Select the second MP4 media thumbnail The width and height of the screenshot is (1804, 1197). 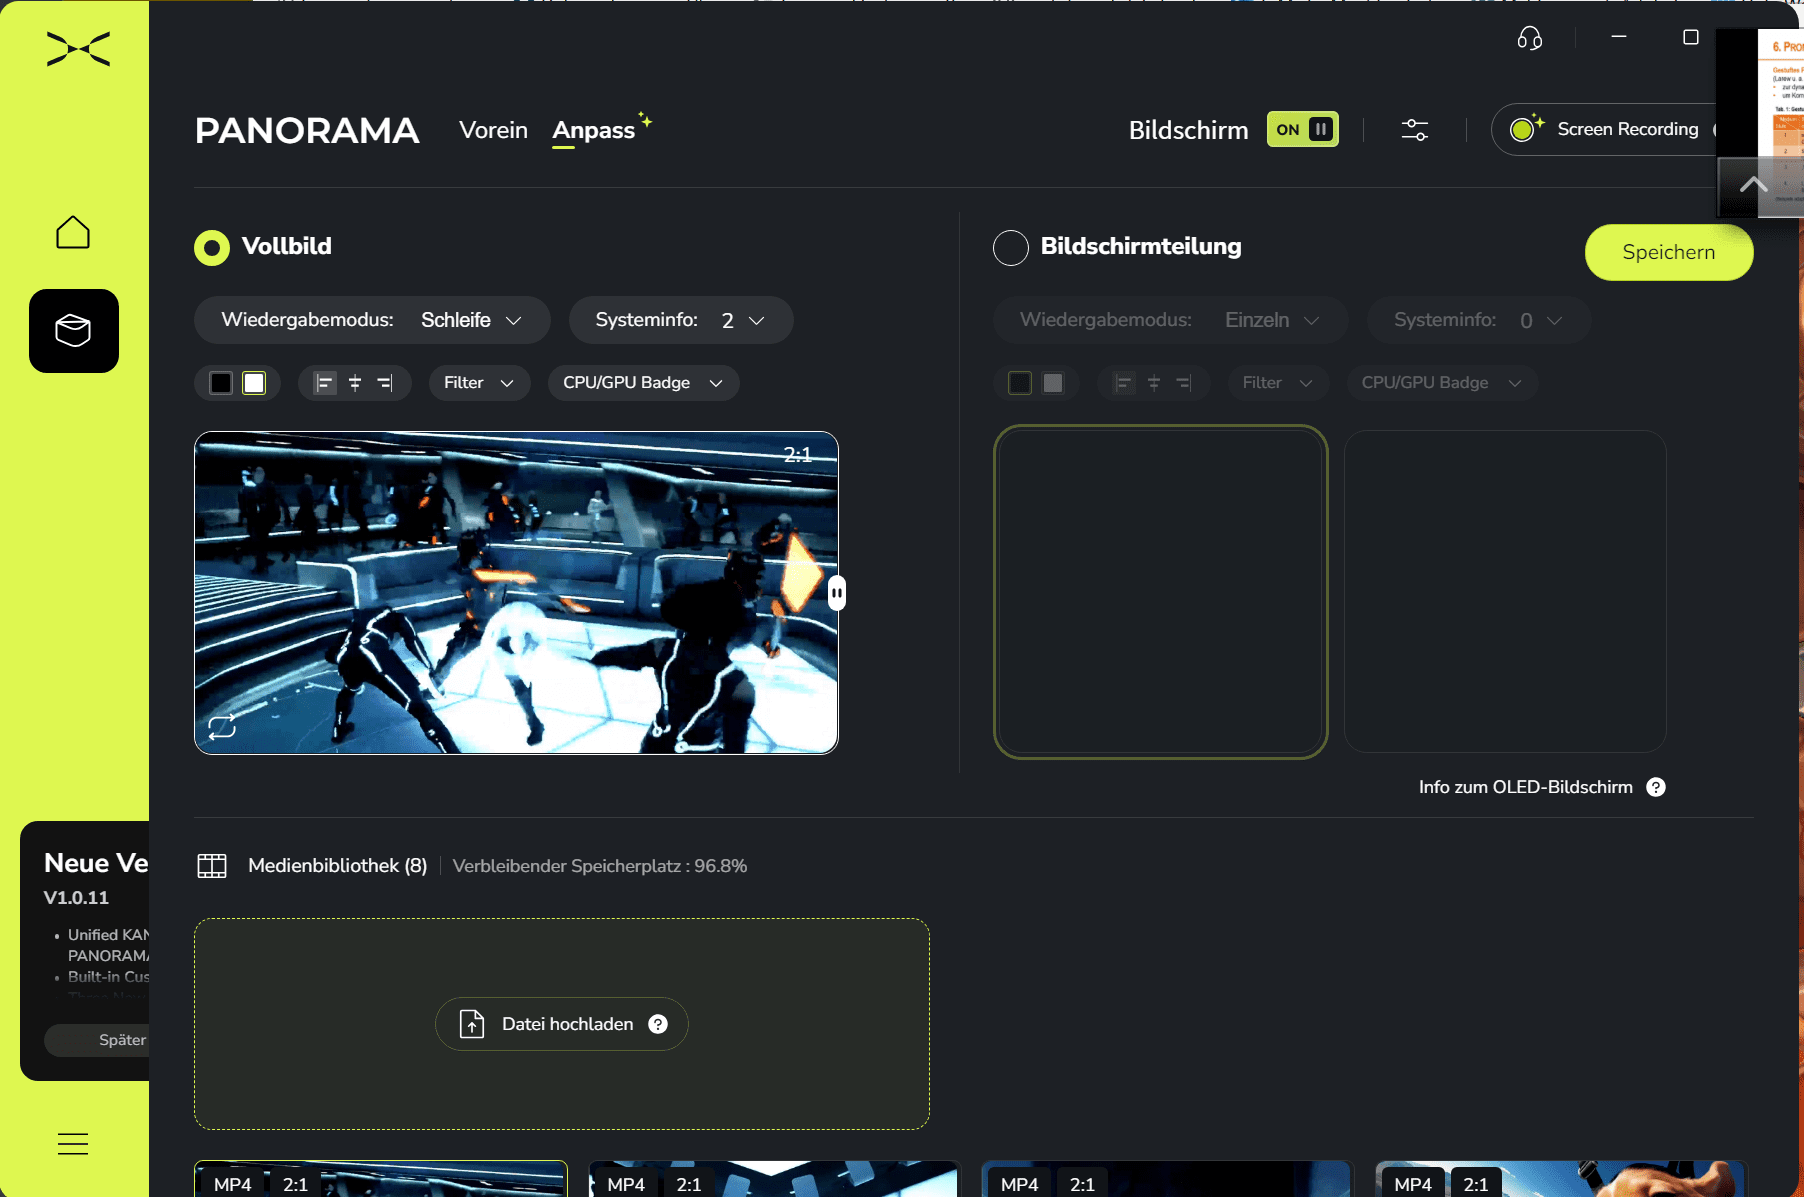tap(774, 1179)
